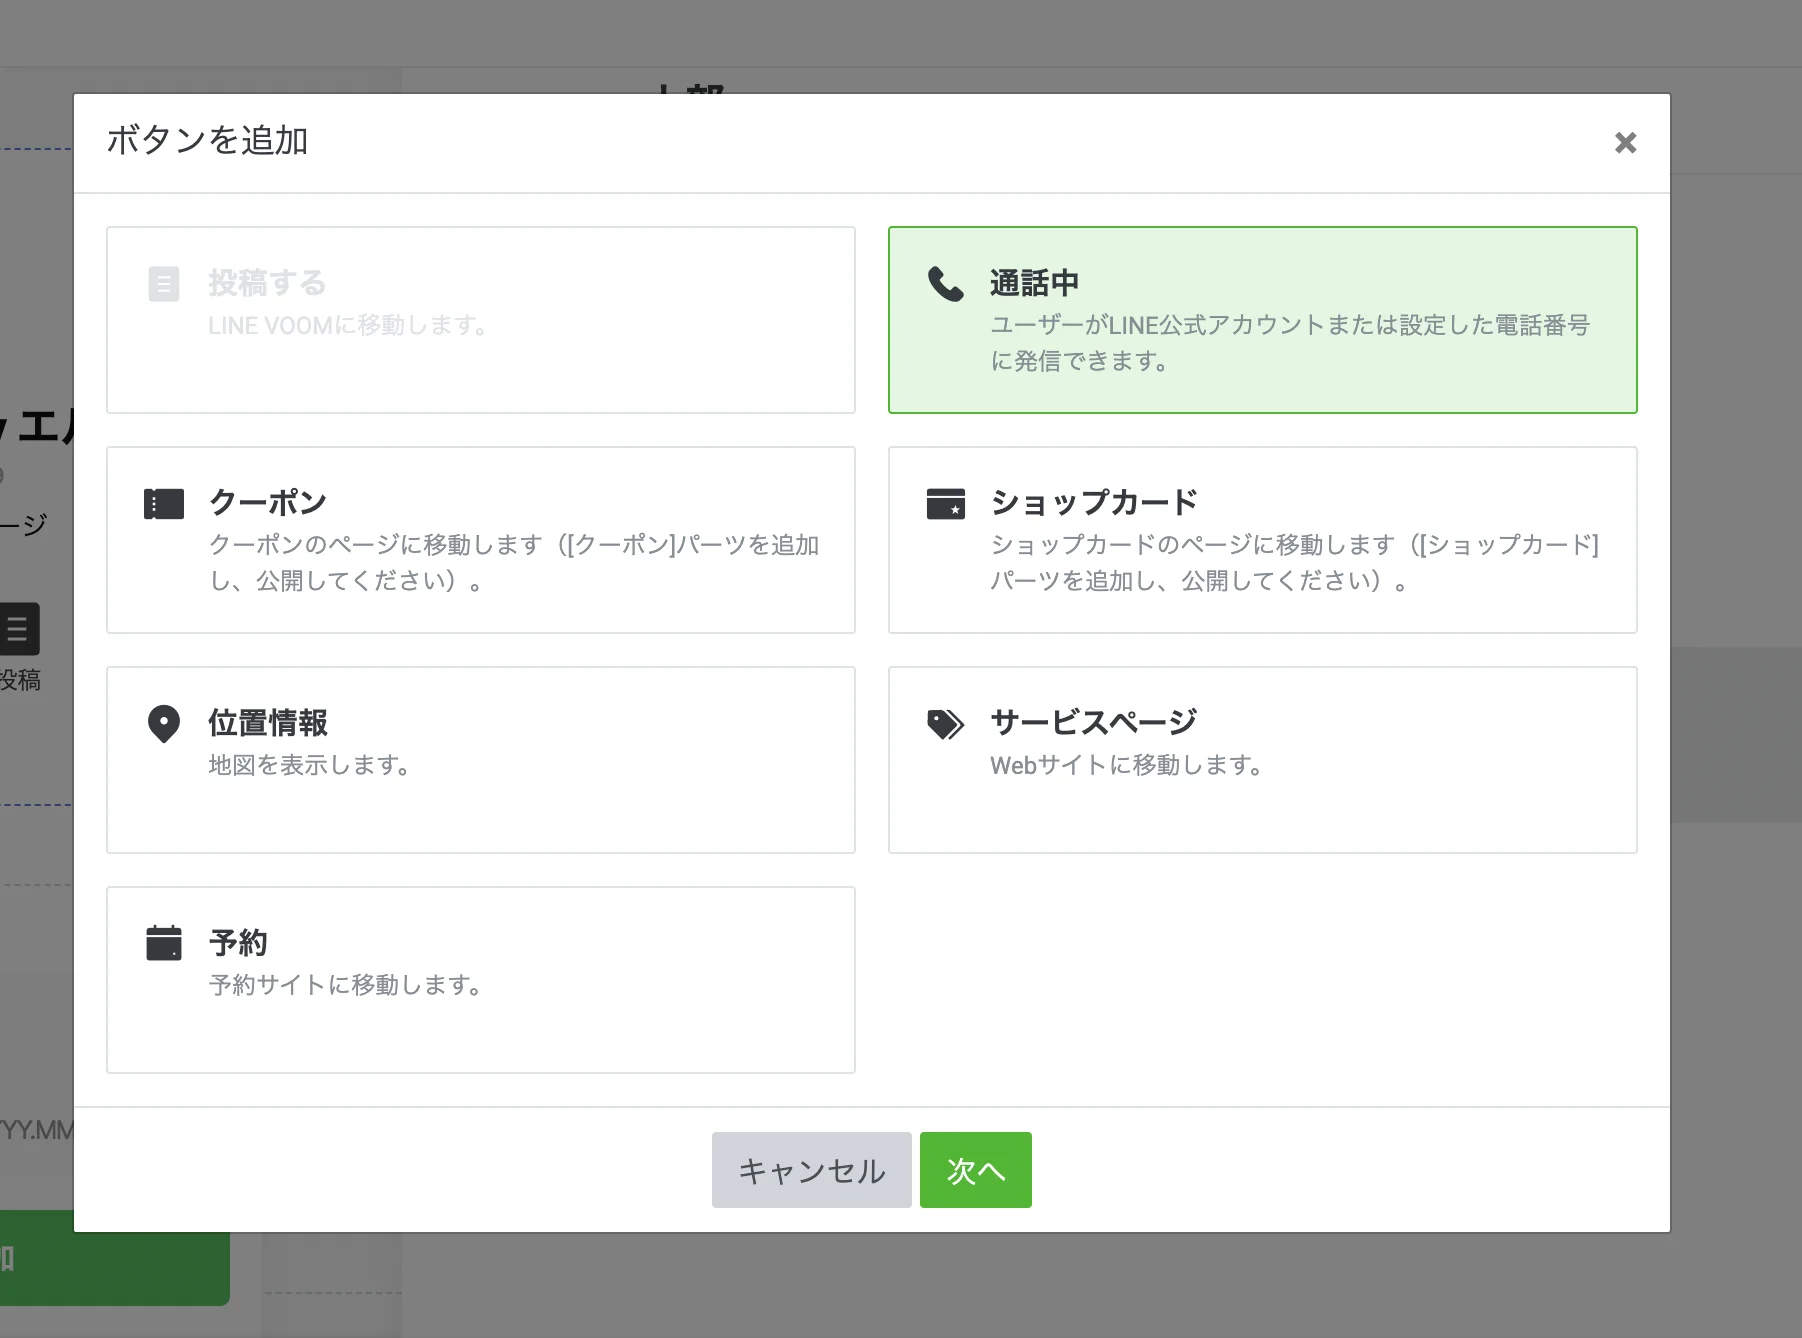Select the ショップカード option title
Image resolution: width=1802 pixels, height=1338 pixels.
click(1094, 503)
